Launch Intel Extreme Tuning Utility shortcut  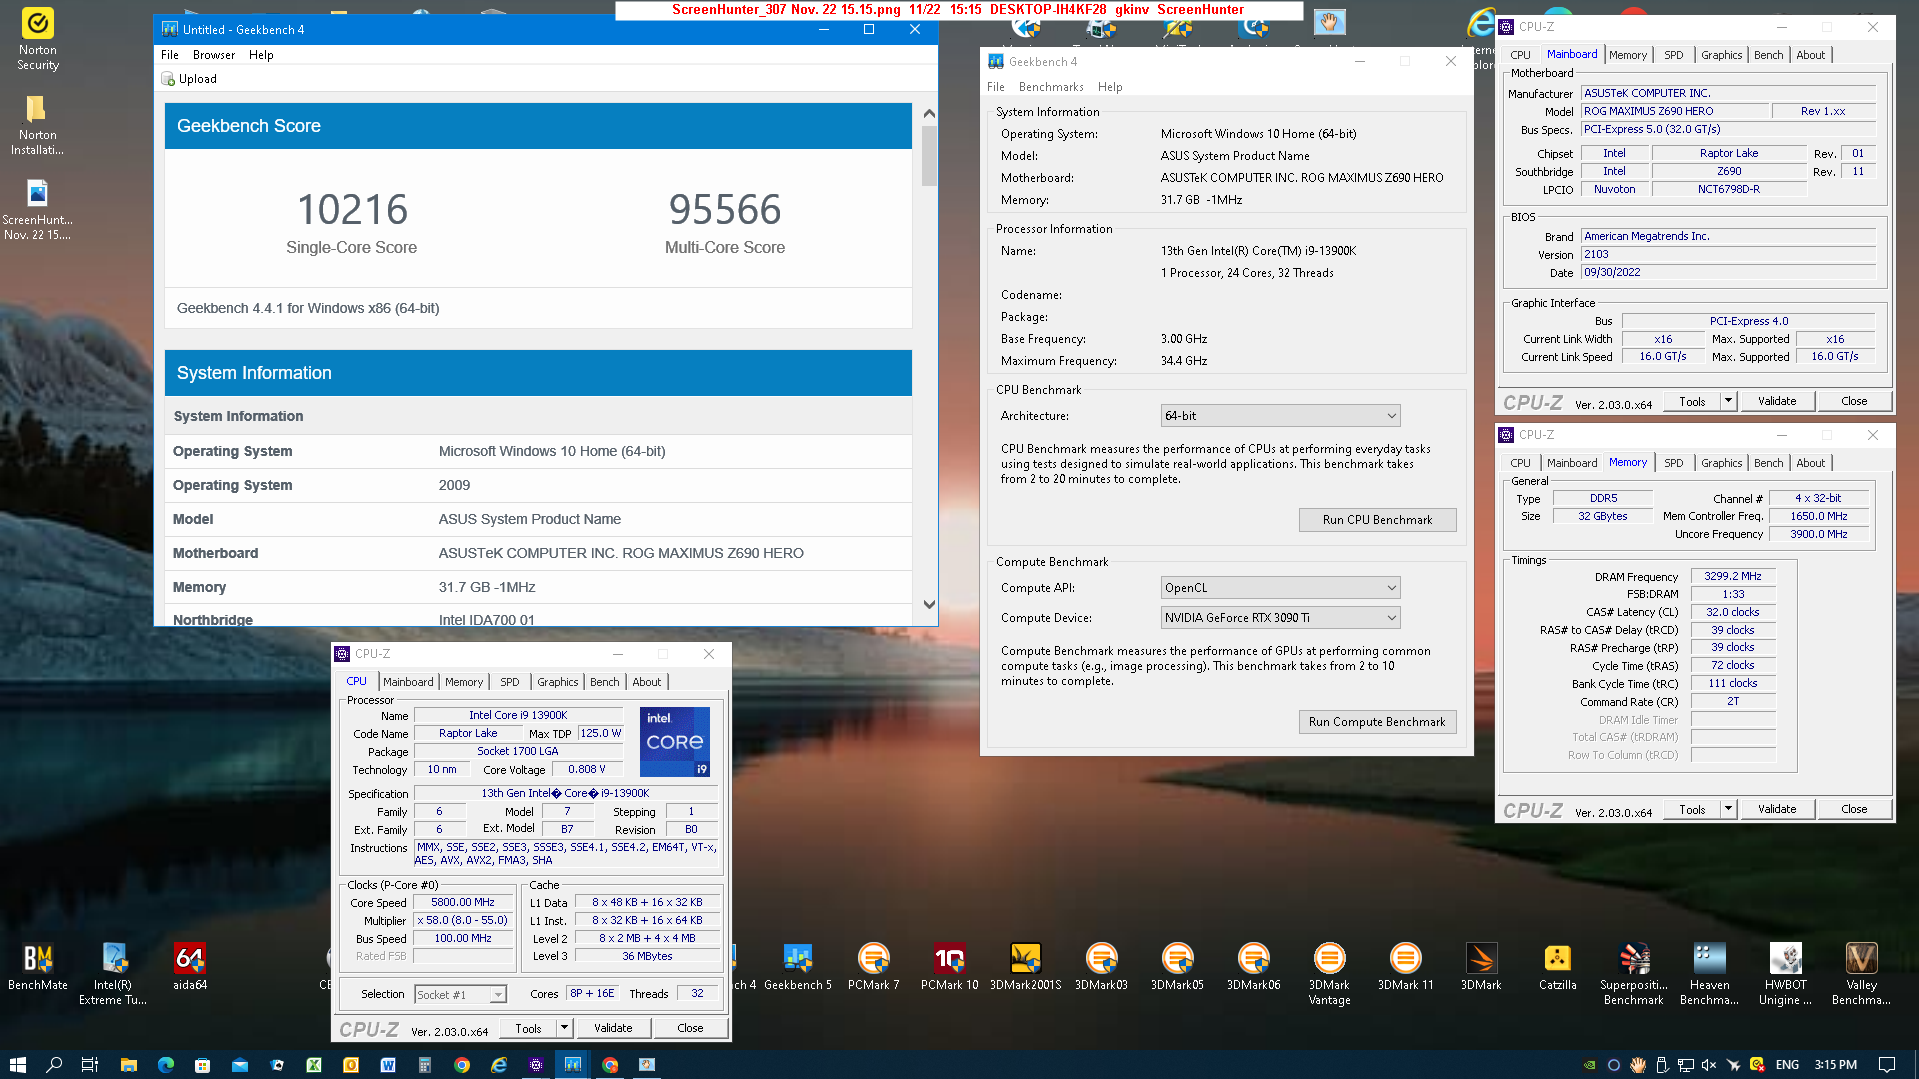pos(113,973)
